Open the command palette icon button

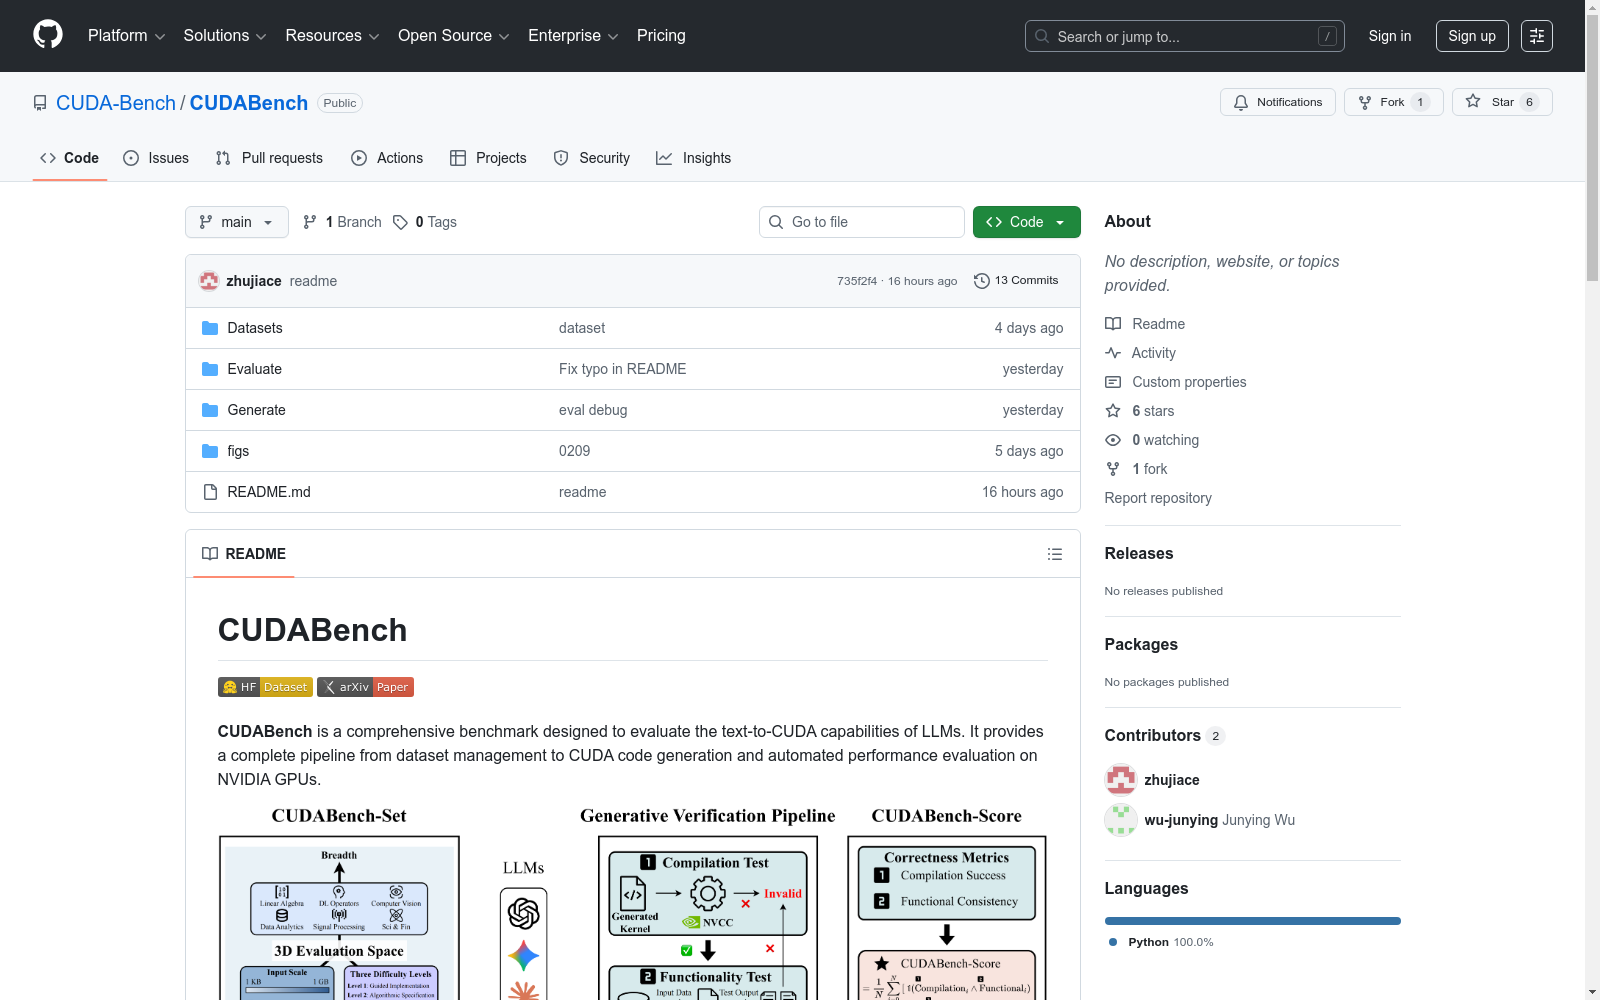(x=1537, y=36)
